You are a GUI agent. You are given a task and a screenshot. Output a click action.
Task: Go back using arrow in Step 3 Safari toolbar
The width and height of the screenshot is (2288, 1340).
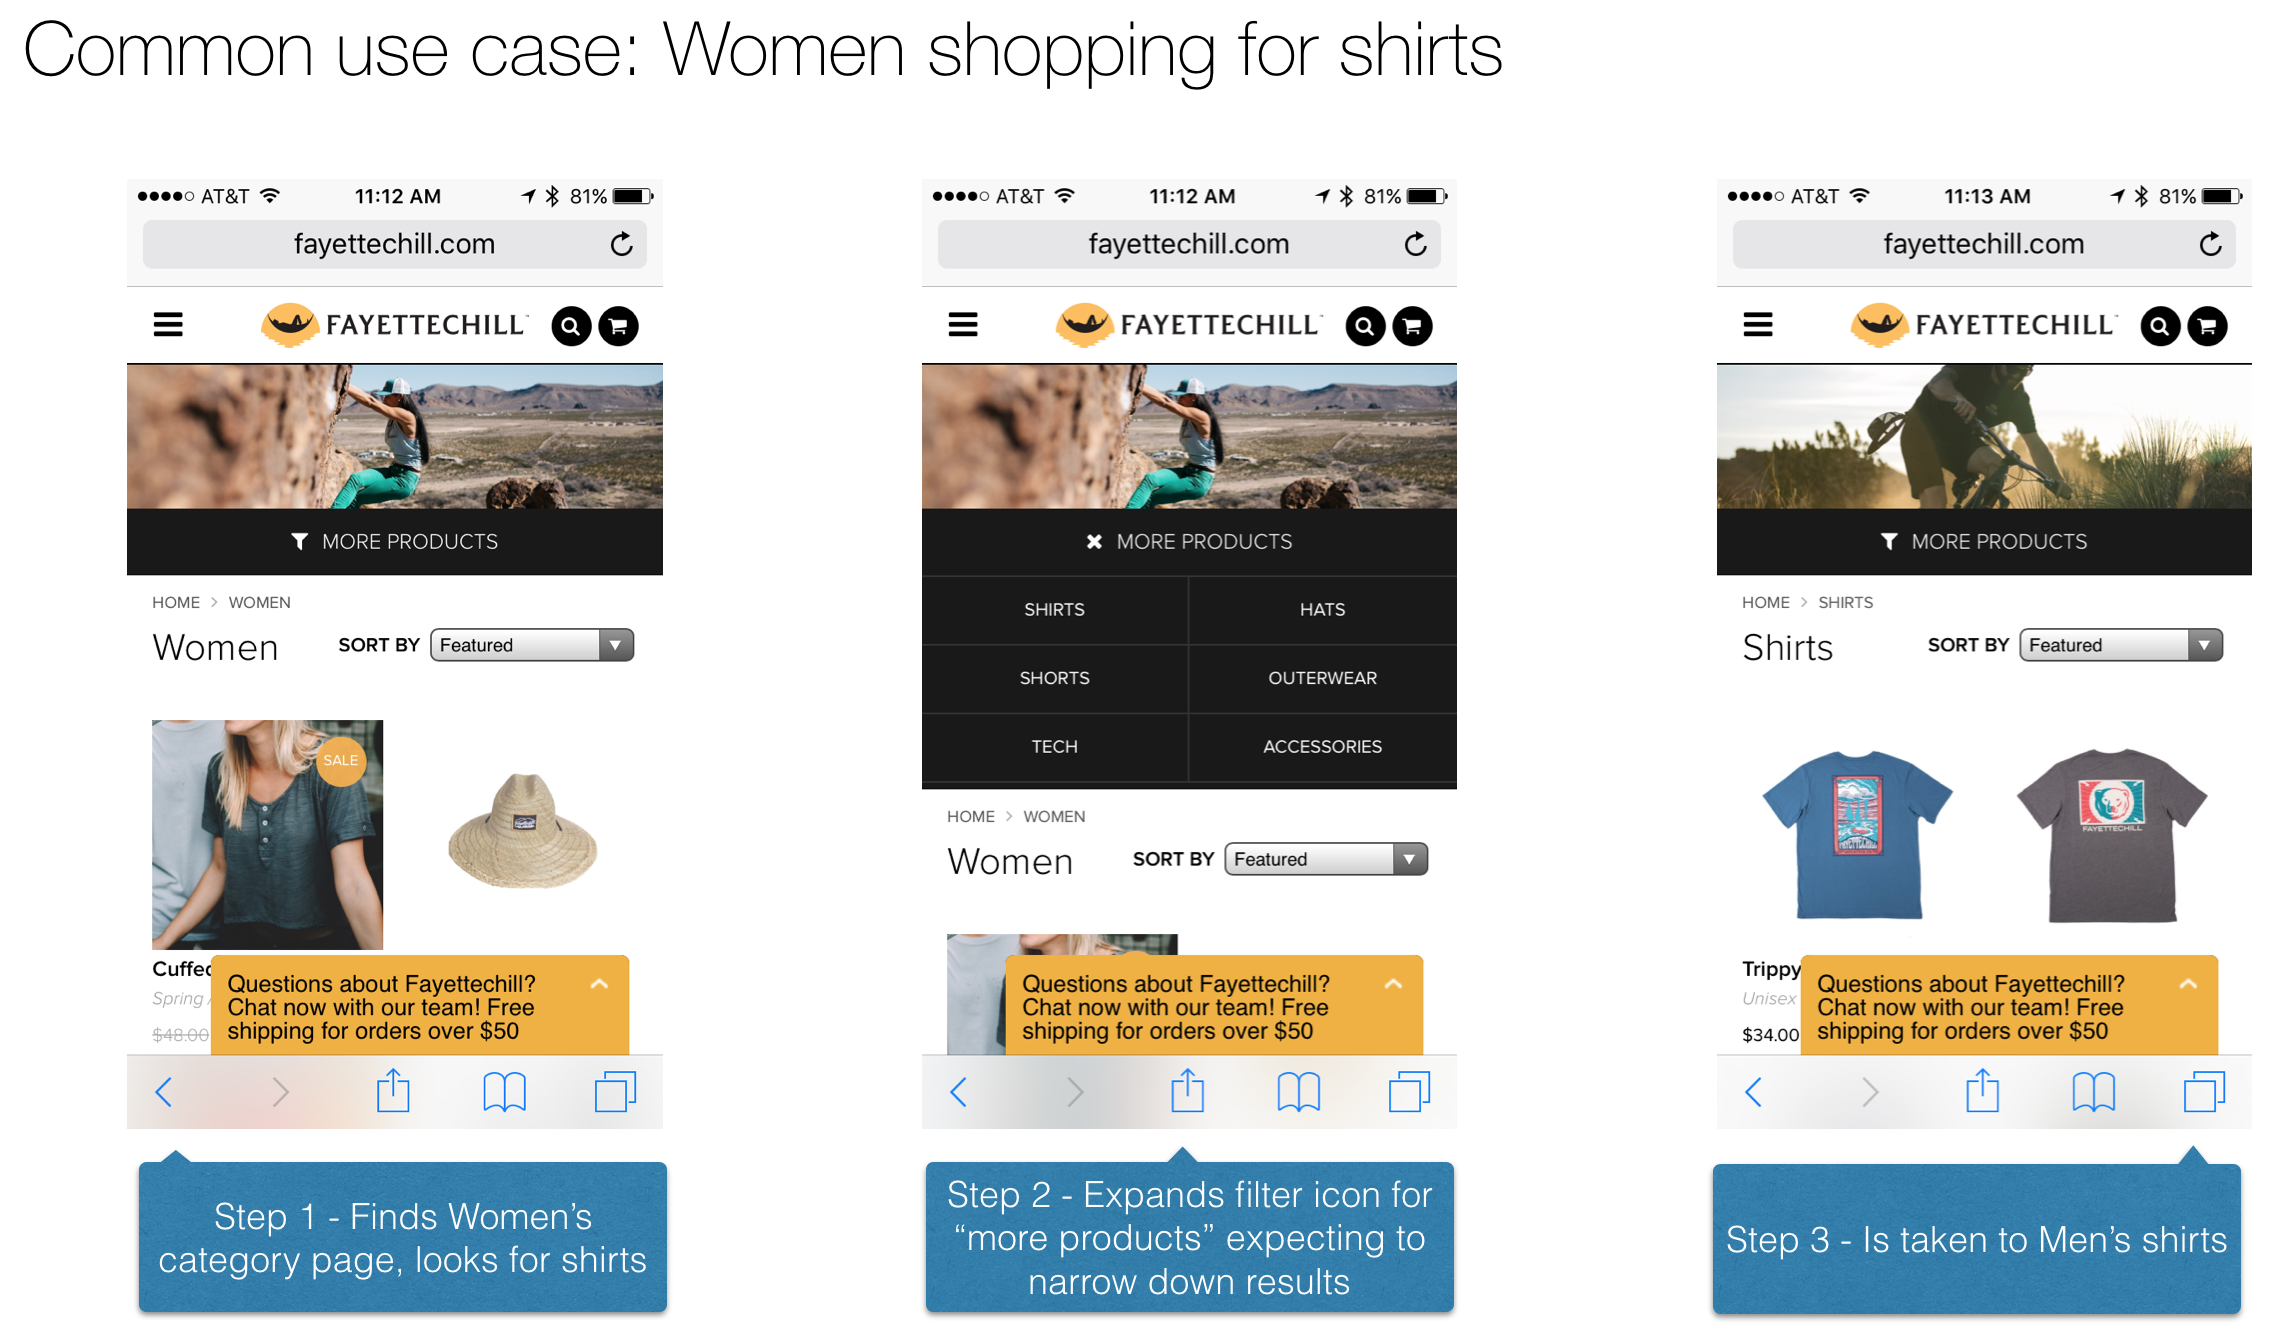tap(1753, 1092)
